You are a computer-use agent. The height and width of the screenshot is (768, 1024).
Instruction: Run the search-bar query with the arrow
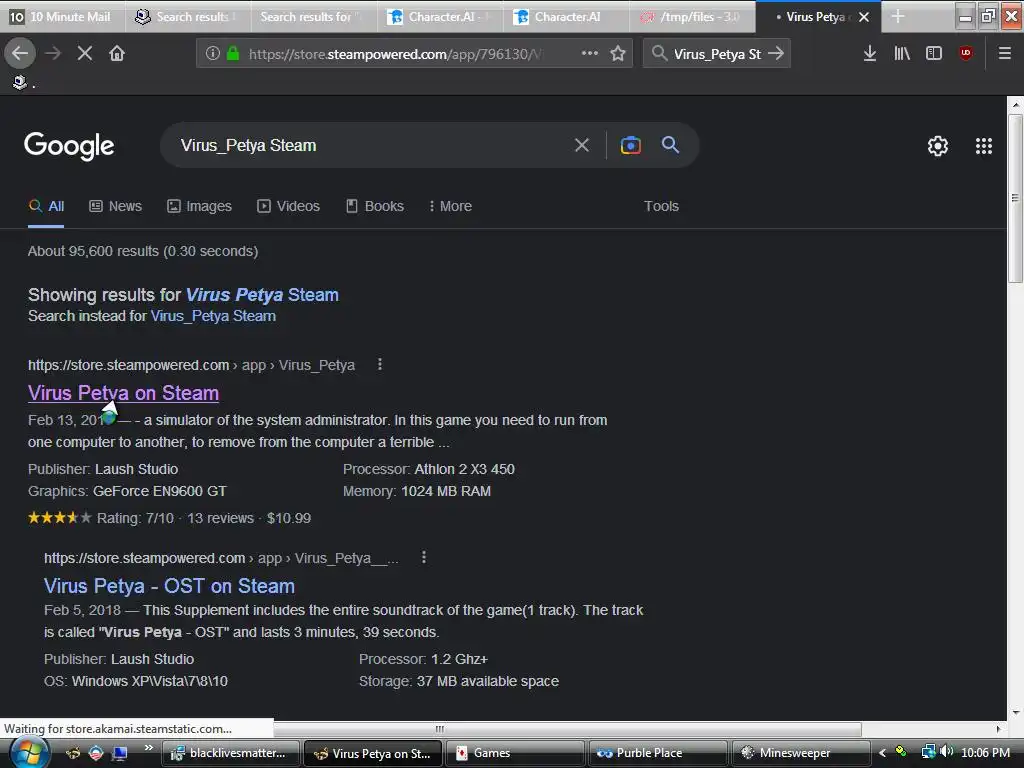pyautogui.click(x=776, y=54)
